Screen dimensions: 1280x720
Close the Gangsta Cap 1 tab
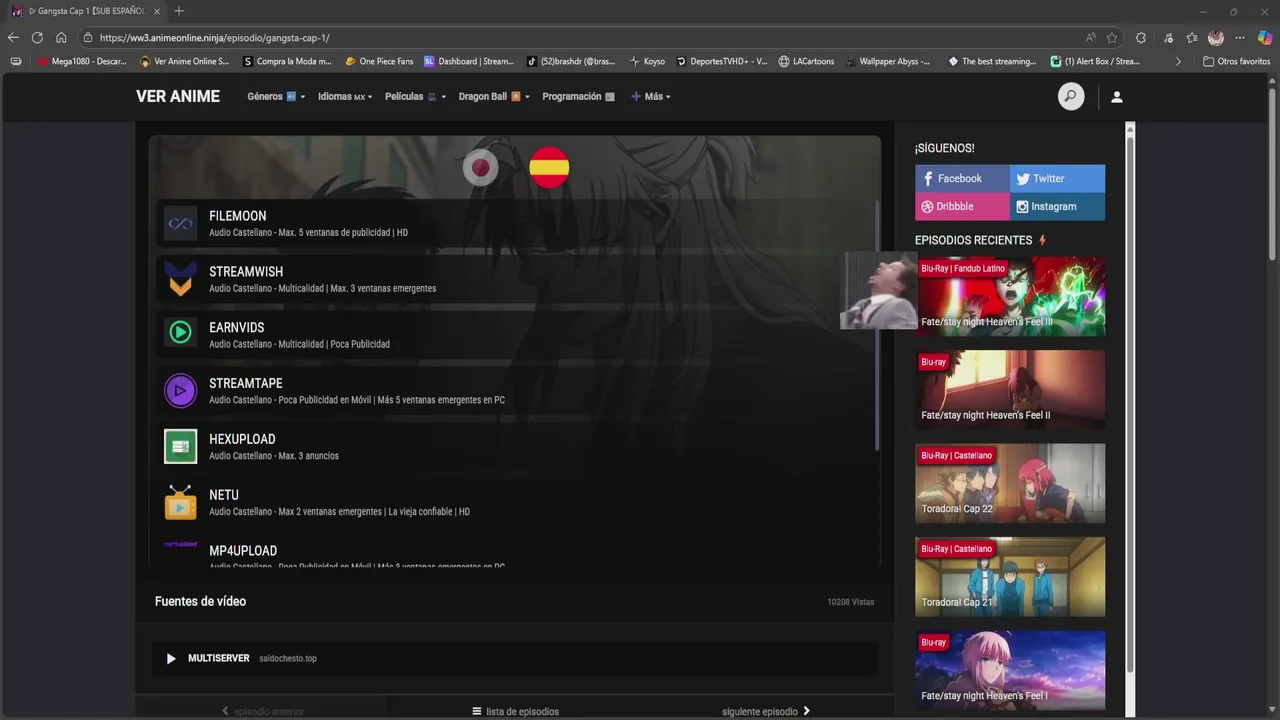click(158, 11)
